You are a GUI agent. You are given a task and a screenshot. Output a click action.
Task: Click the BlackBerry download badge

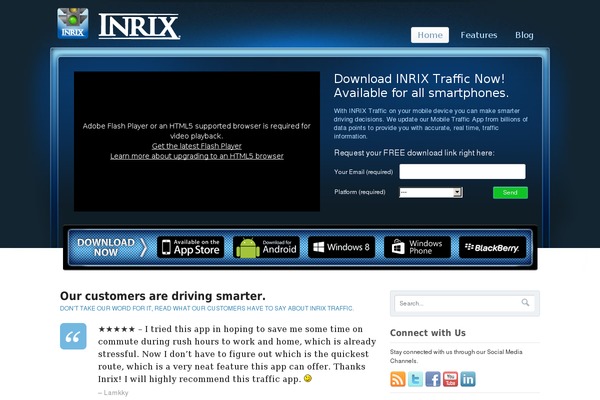point(492,247)
